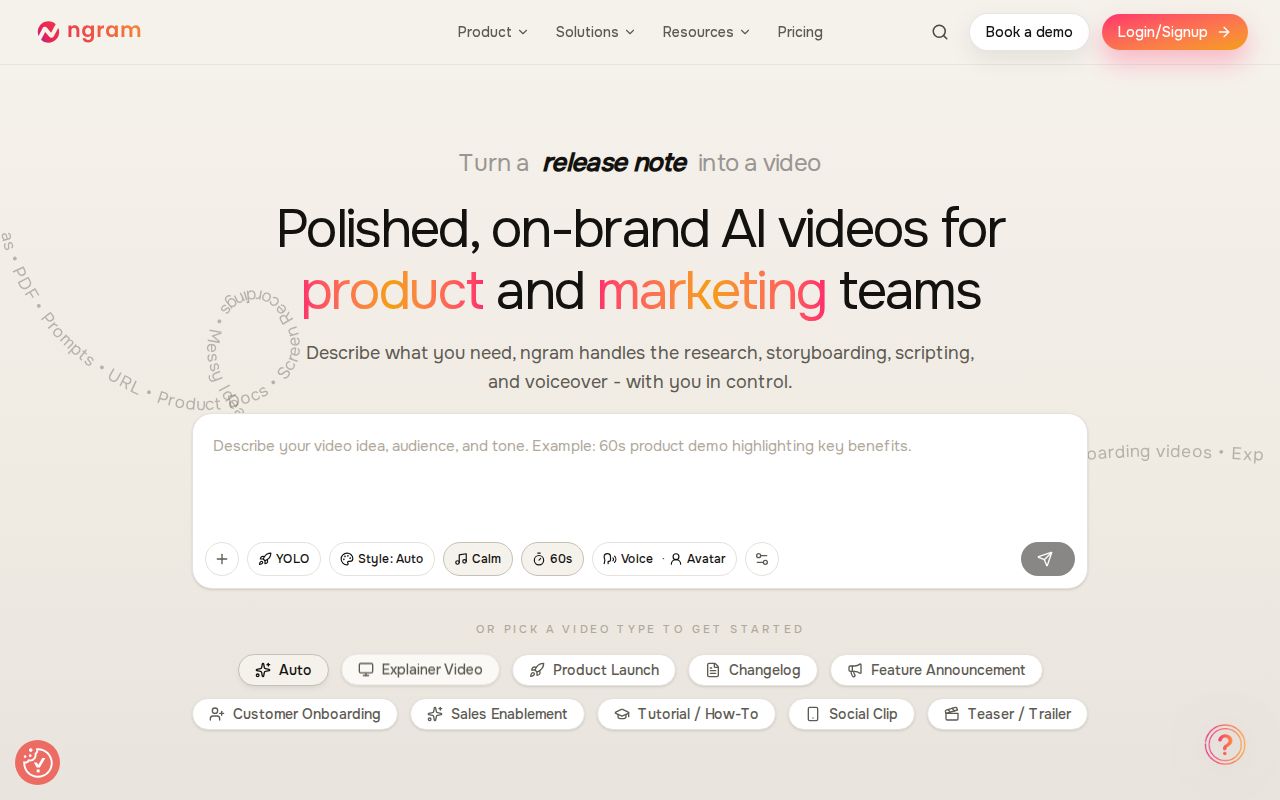The image size is (1280, 800).
Task: Open the Style: Auto selector
Action: (x=382, y=559)
